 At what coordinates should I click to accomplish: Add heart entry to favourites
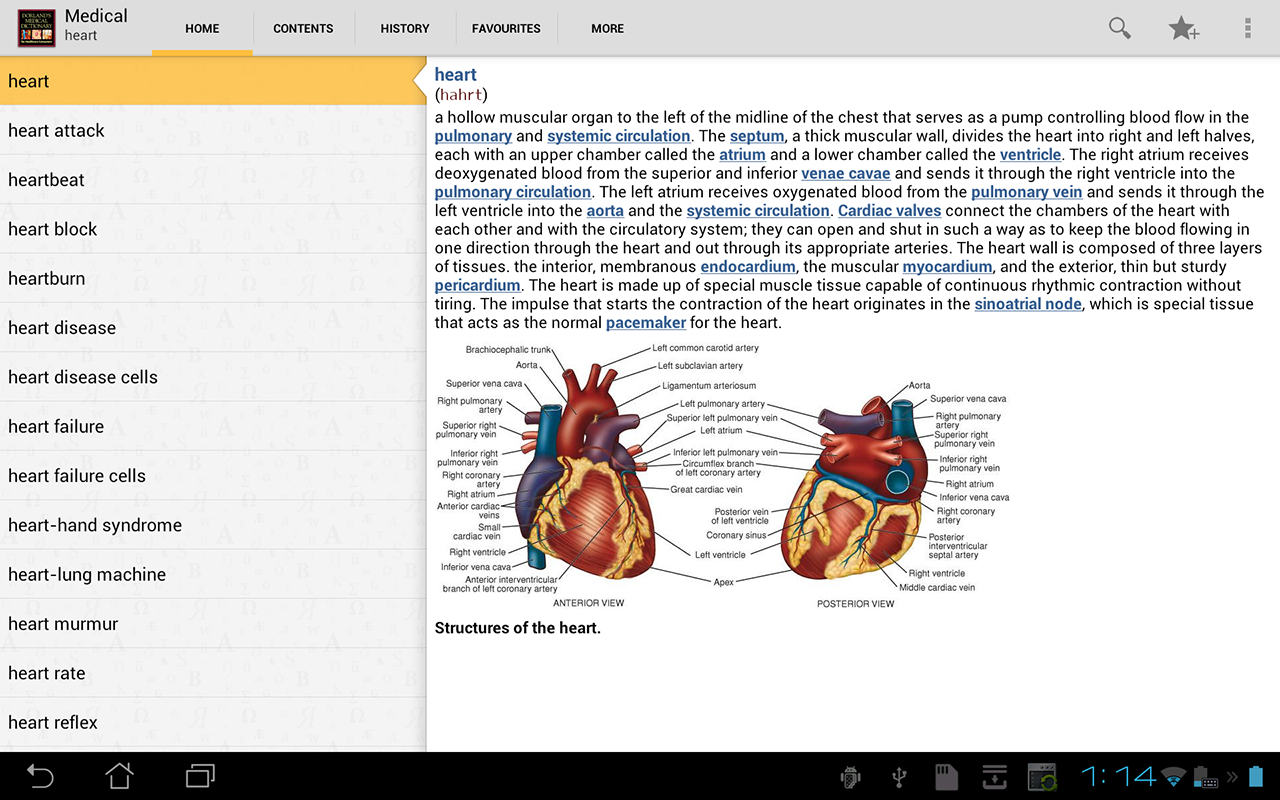(x=1183, y=28)
